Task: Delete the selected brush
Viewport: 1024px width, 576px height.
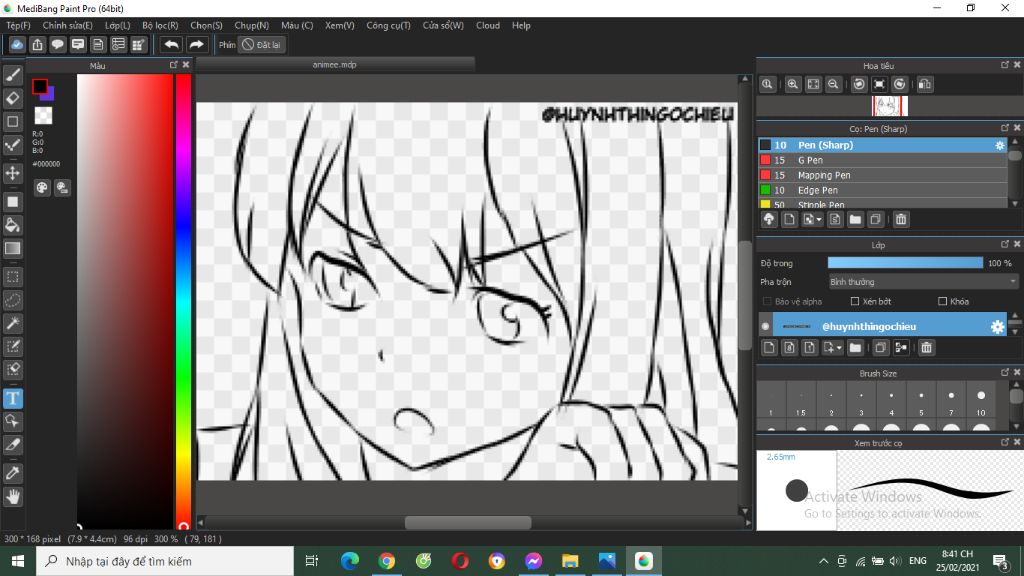Action: click(901, 219)
